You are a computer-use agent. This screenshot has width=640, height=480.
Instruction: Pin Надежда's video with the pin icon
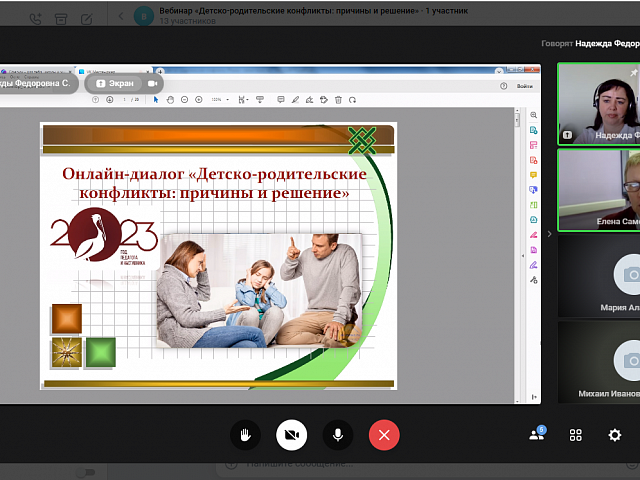coord(633,73)
